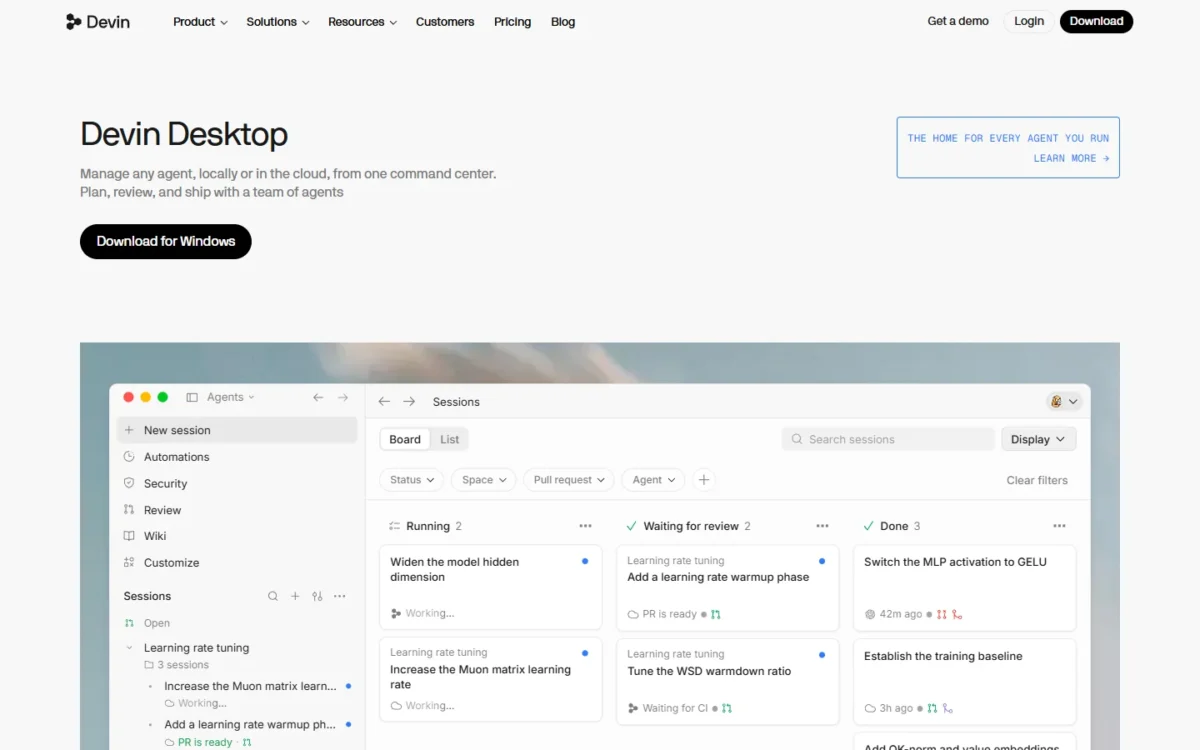Click the sidebar back arrow next to Agents

pos(318,397)
